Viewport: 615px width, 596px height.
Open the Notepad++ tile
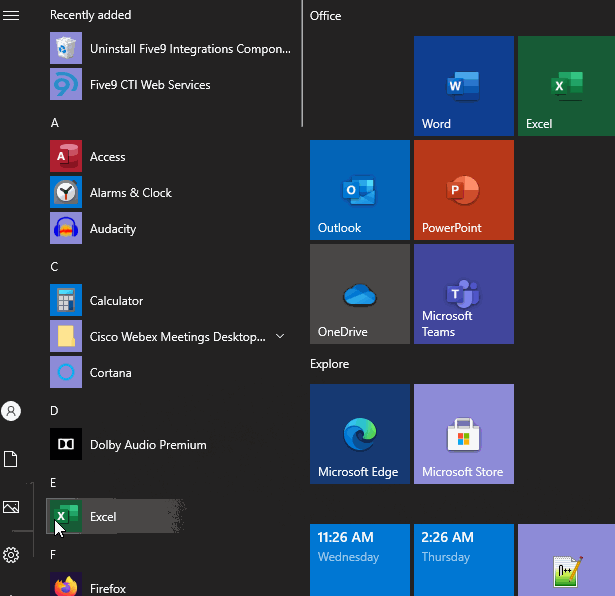click(x=566, y=560)
